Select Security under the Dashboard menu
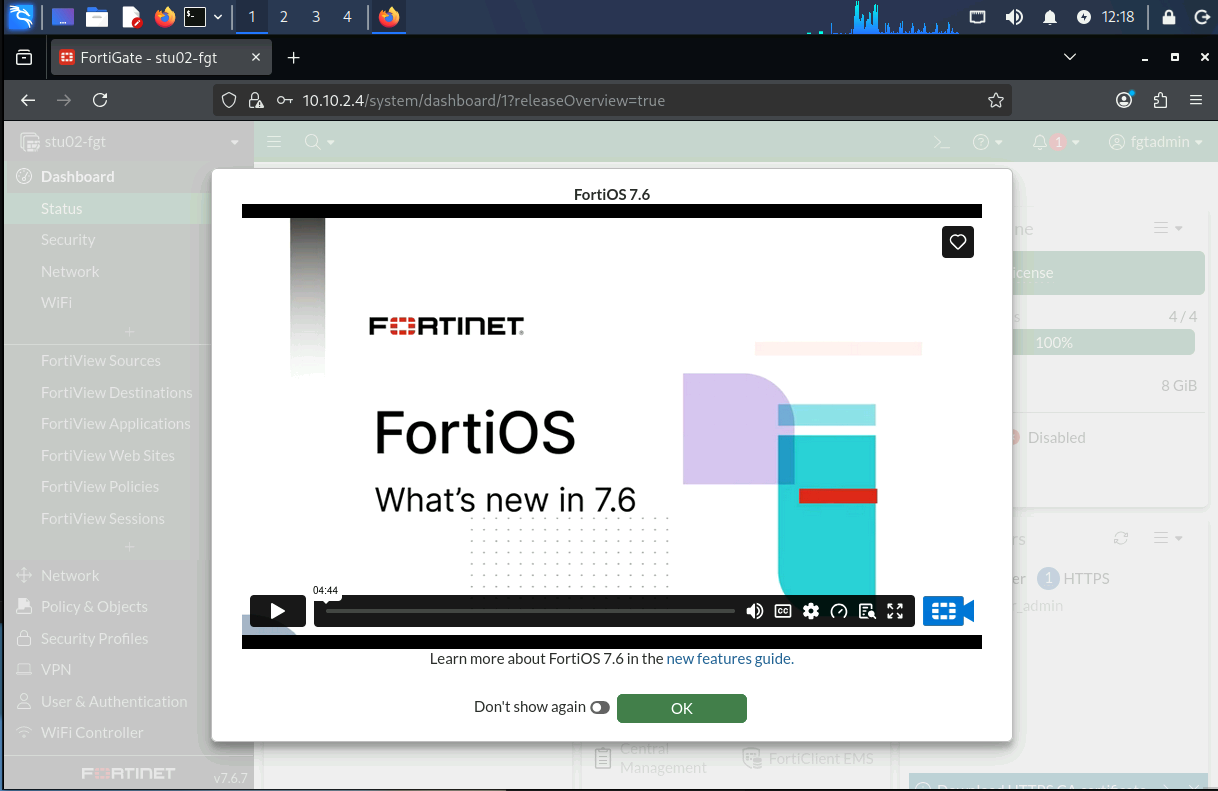 pyautogui.click(x=68, y=240)
